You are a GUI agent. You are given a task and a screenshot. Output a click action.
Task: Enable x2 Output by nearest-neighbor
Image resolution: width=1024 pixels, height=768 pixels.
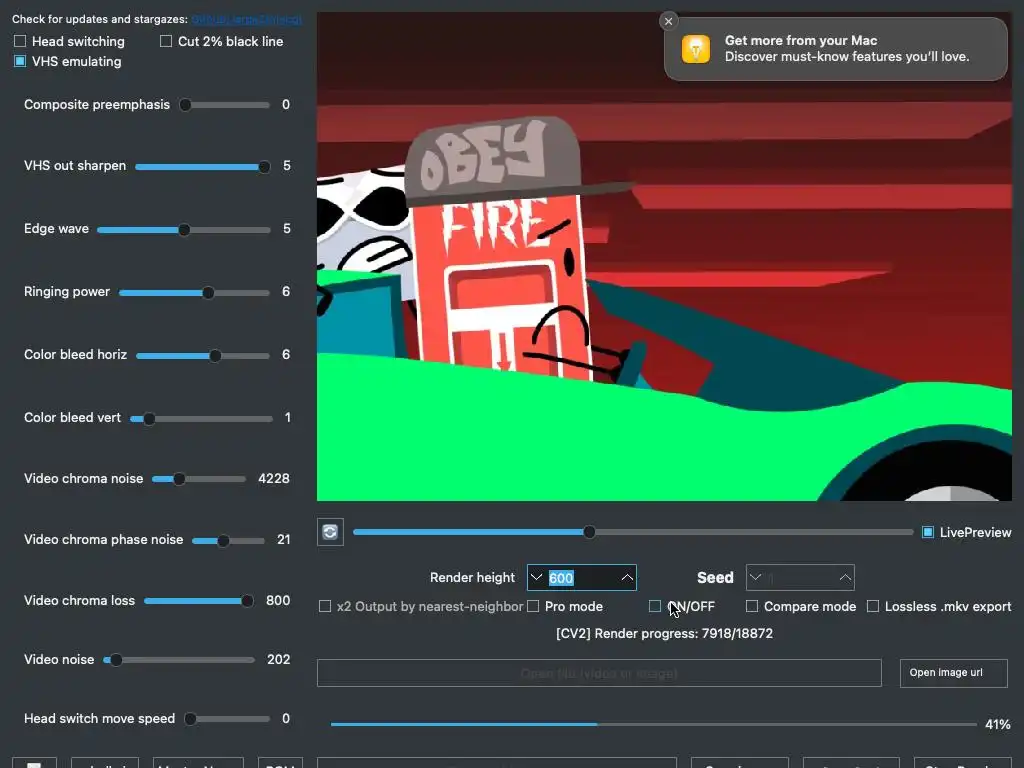(325, 607)
